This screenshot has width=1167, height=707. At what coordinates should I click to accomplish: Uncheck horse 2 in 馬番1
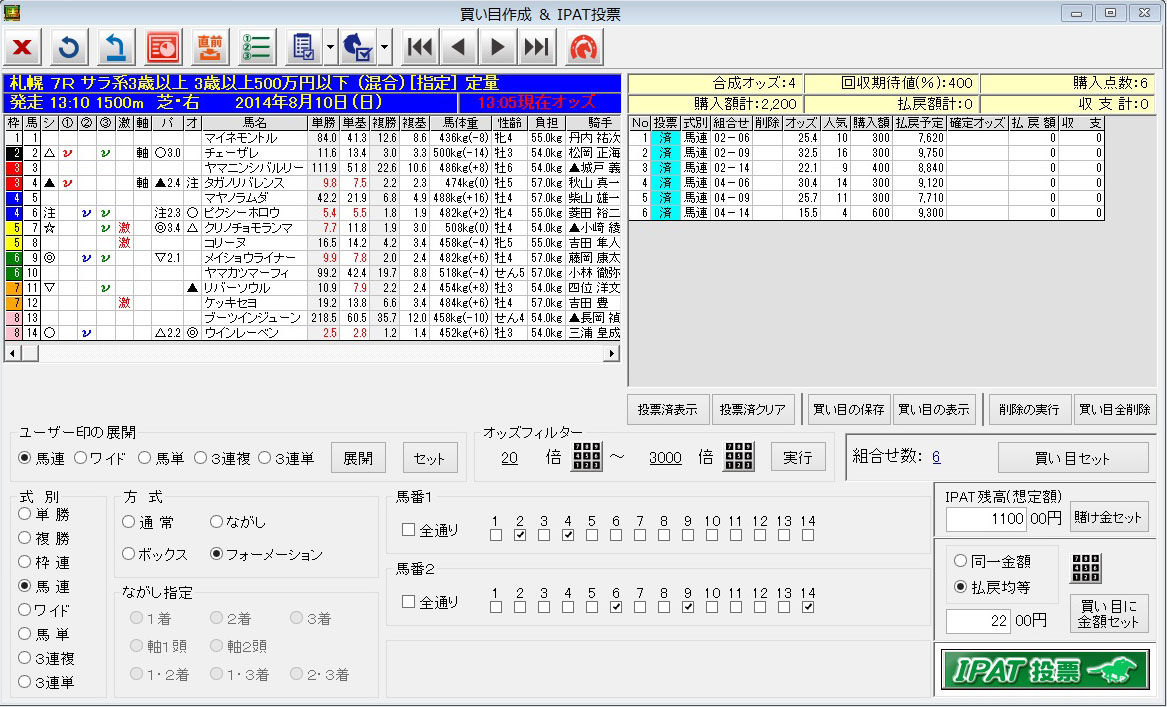tap(519, 535)
